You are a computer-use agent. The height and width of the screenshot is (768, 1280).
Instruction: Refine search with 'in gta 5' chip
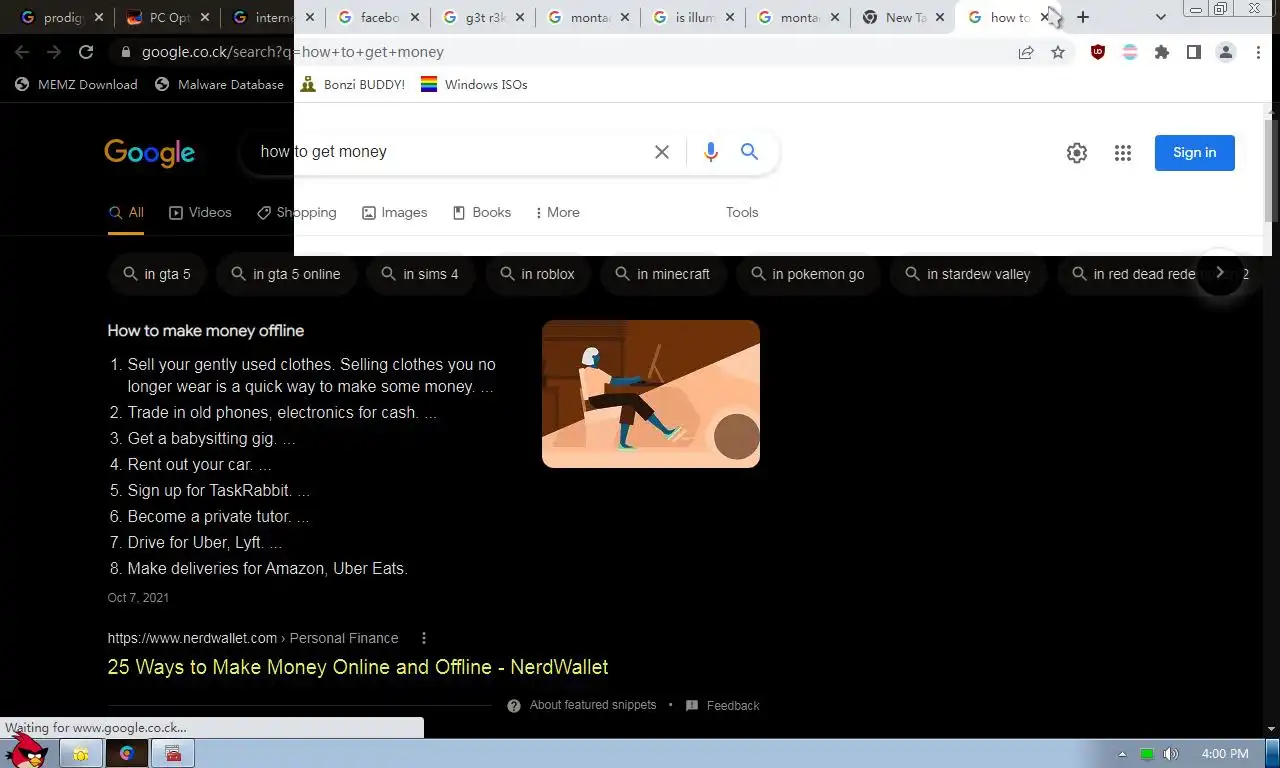(x=157, y=274)
